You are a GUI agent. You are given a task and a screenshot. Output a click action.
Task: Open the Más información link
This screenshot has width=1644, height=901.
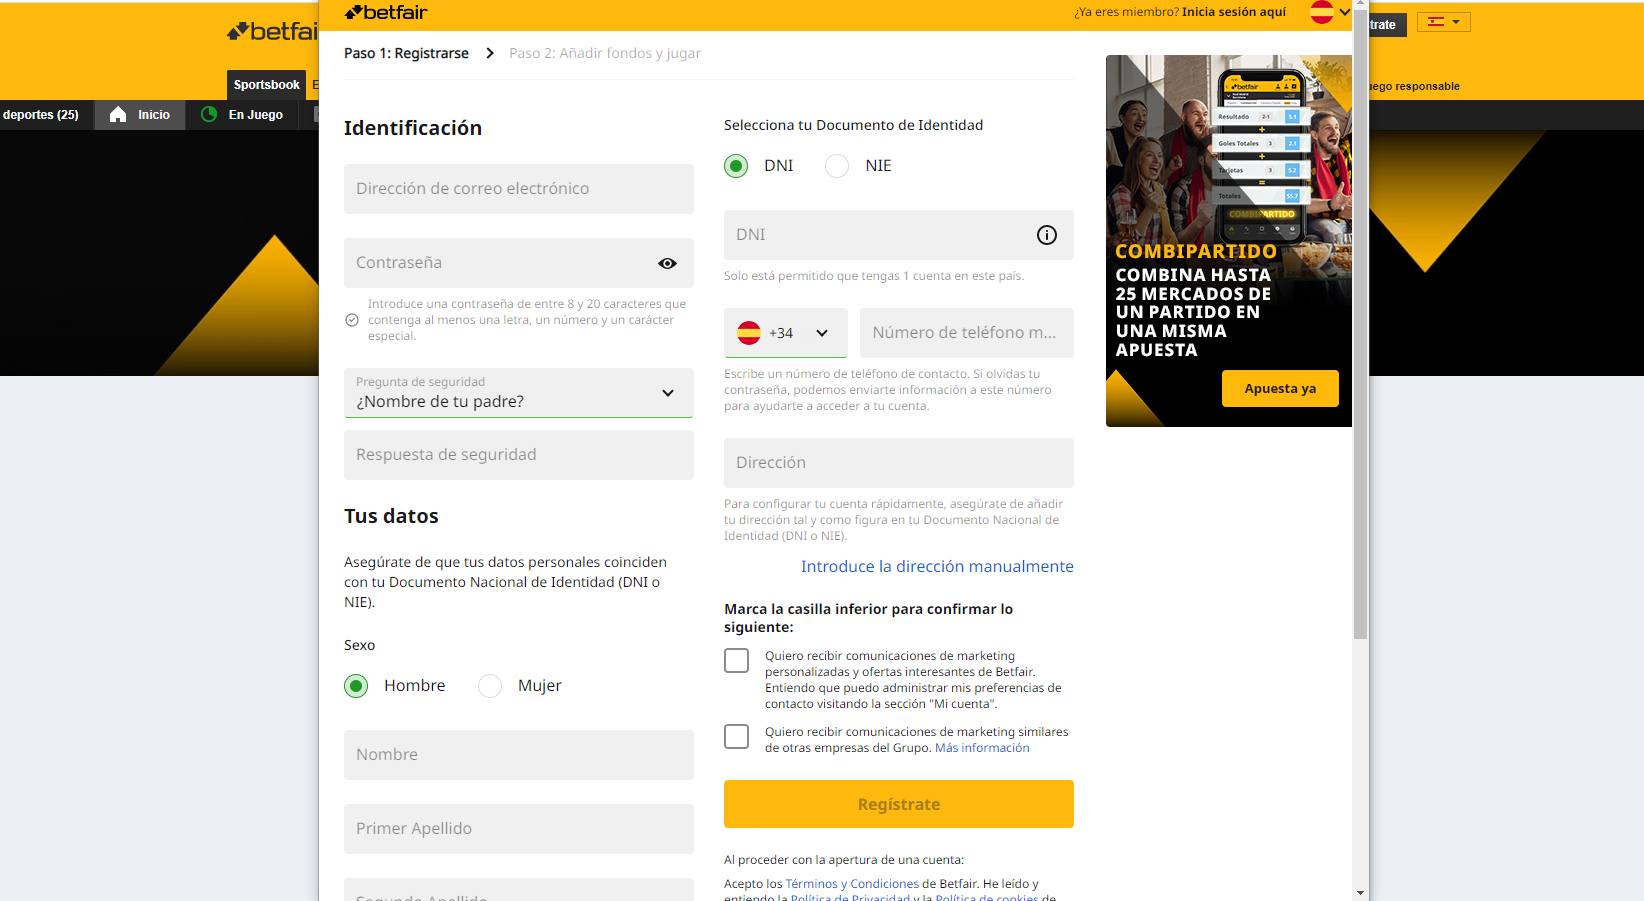tap(982, 748)
